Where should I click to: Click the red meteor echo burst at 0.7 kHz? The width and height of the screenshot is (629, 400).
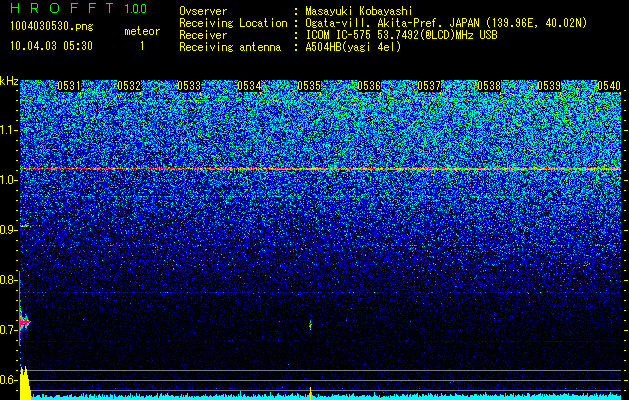(24, 322)
